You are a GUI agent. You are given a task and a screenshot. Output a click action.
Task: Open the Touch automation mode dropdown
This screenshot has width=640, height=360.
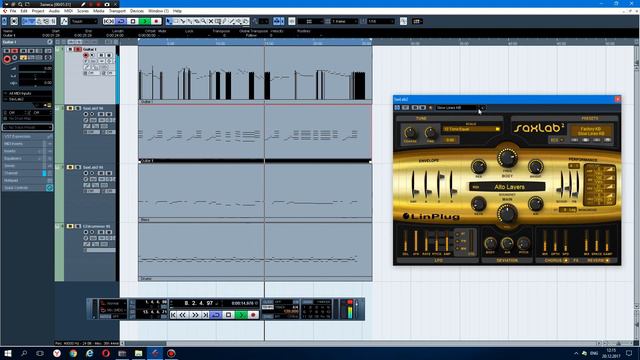(84, 21)
